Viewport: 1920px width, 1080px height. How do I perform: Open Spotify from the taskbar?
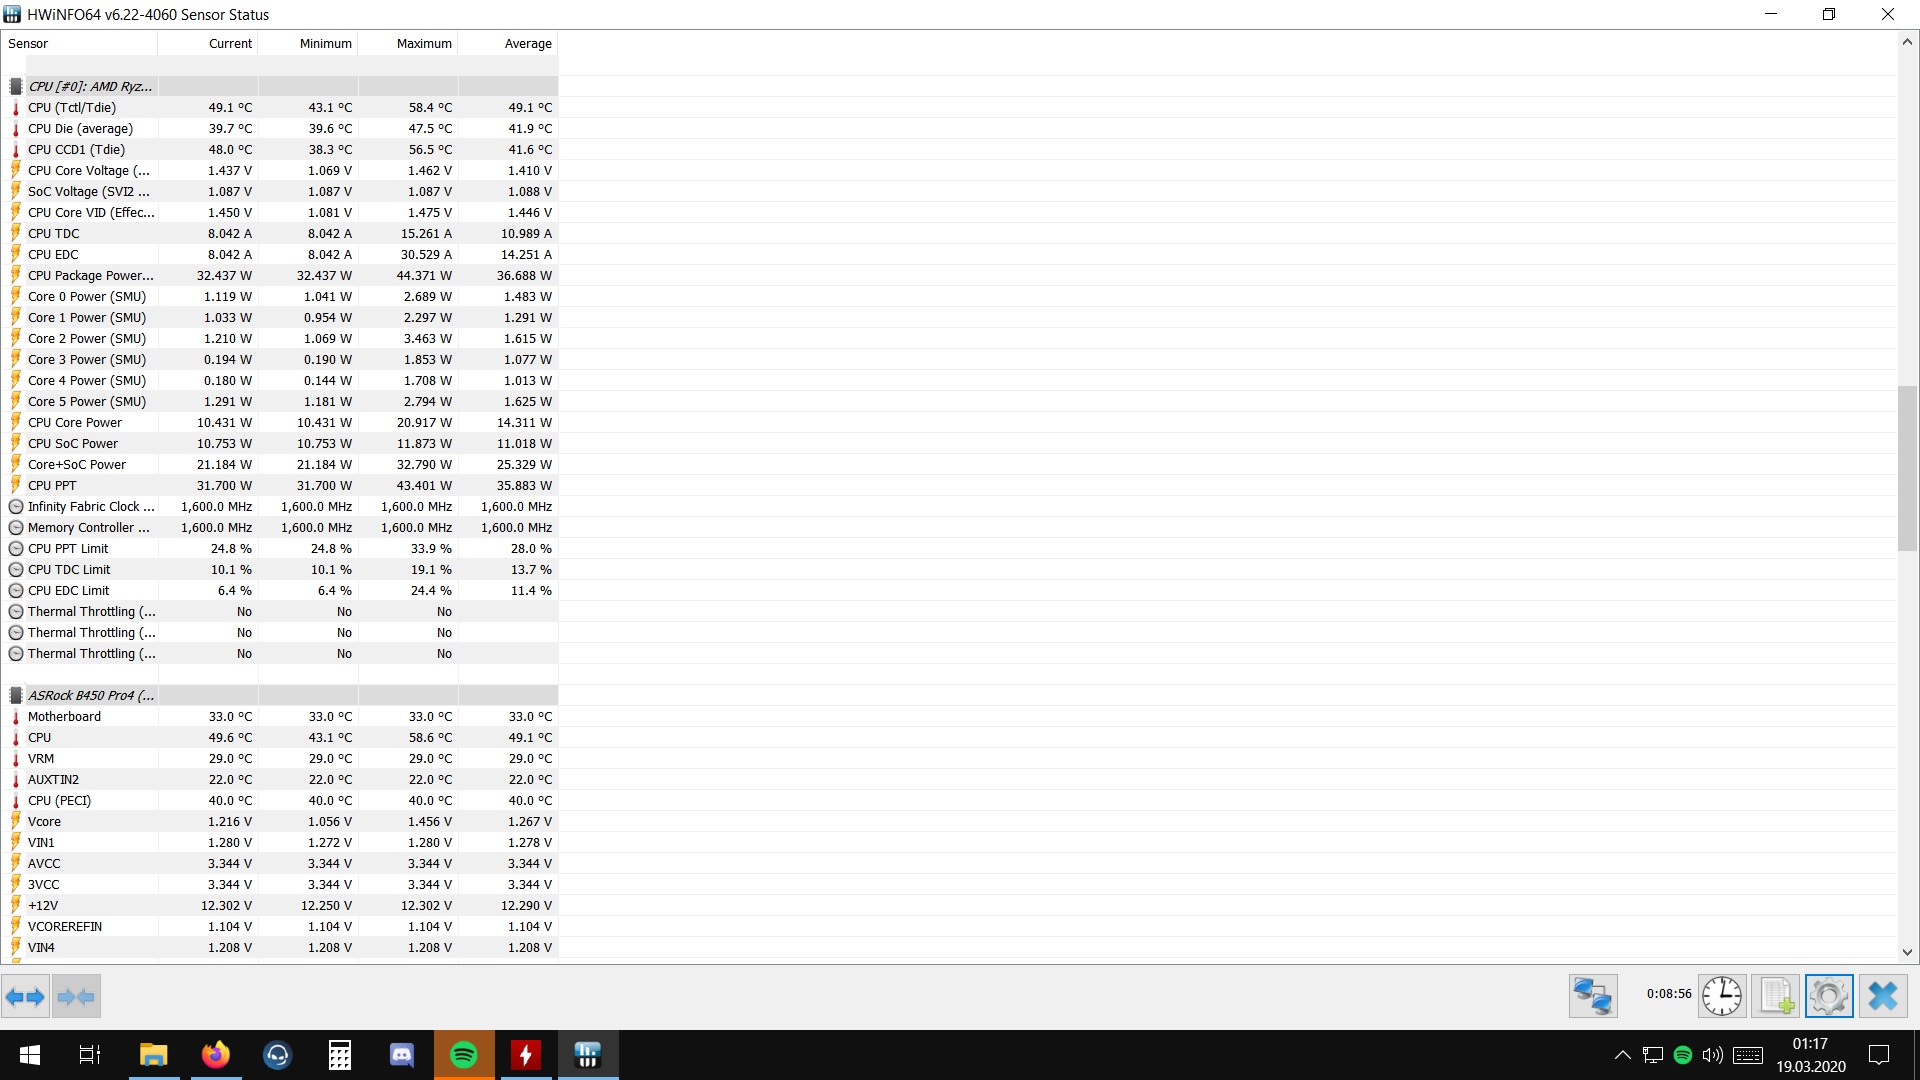click(x=464, y=1055)
